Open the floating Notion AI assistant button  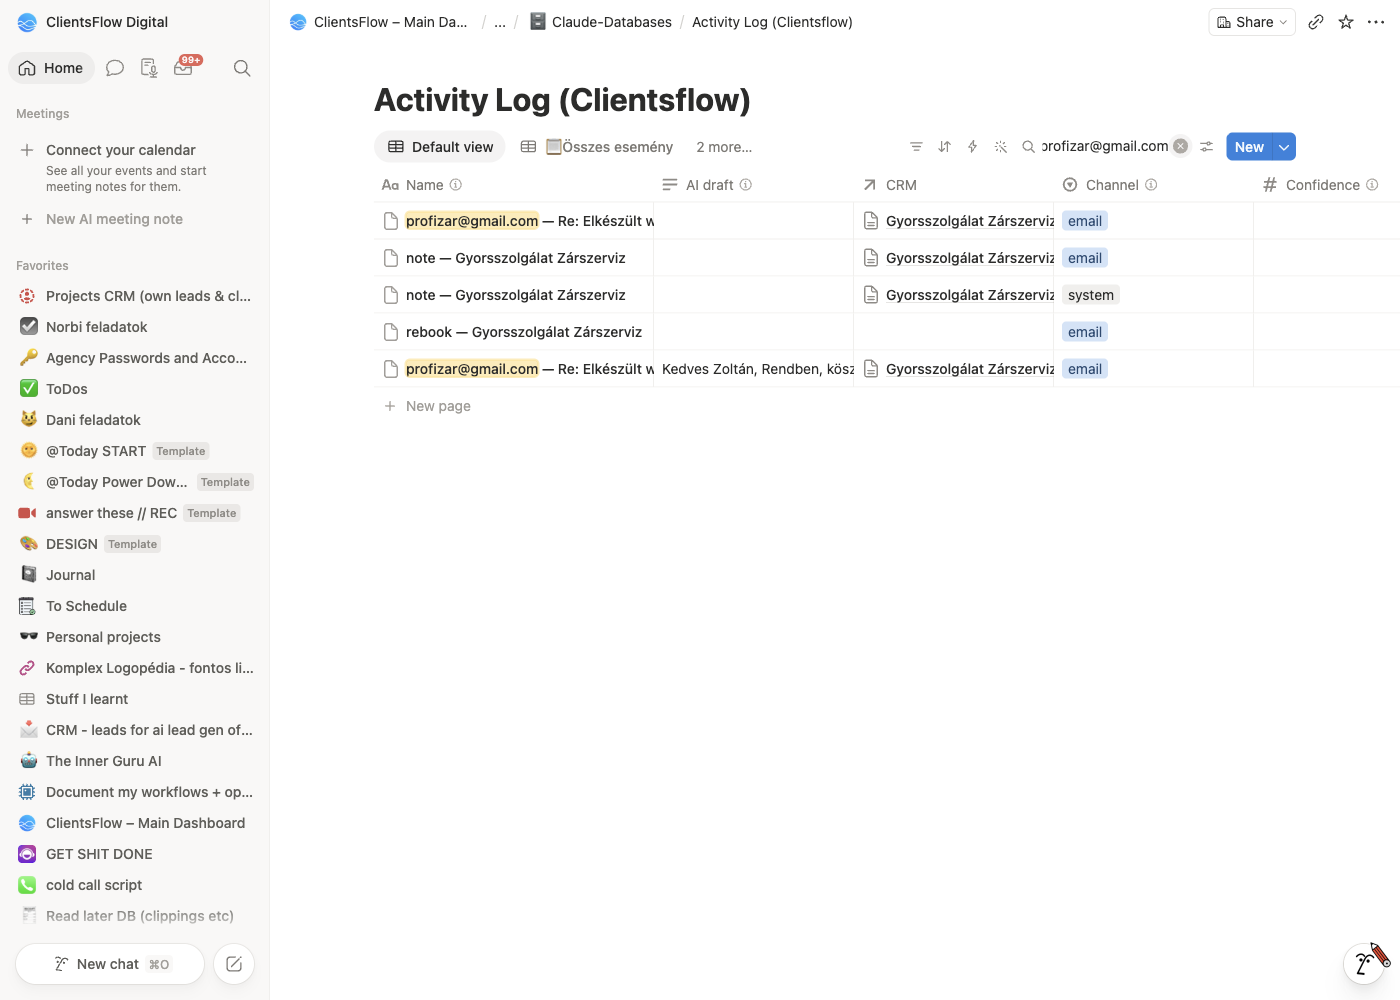[x=1364, y=964]
